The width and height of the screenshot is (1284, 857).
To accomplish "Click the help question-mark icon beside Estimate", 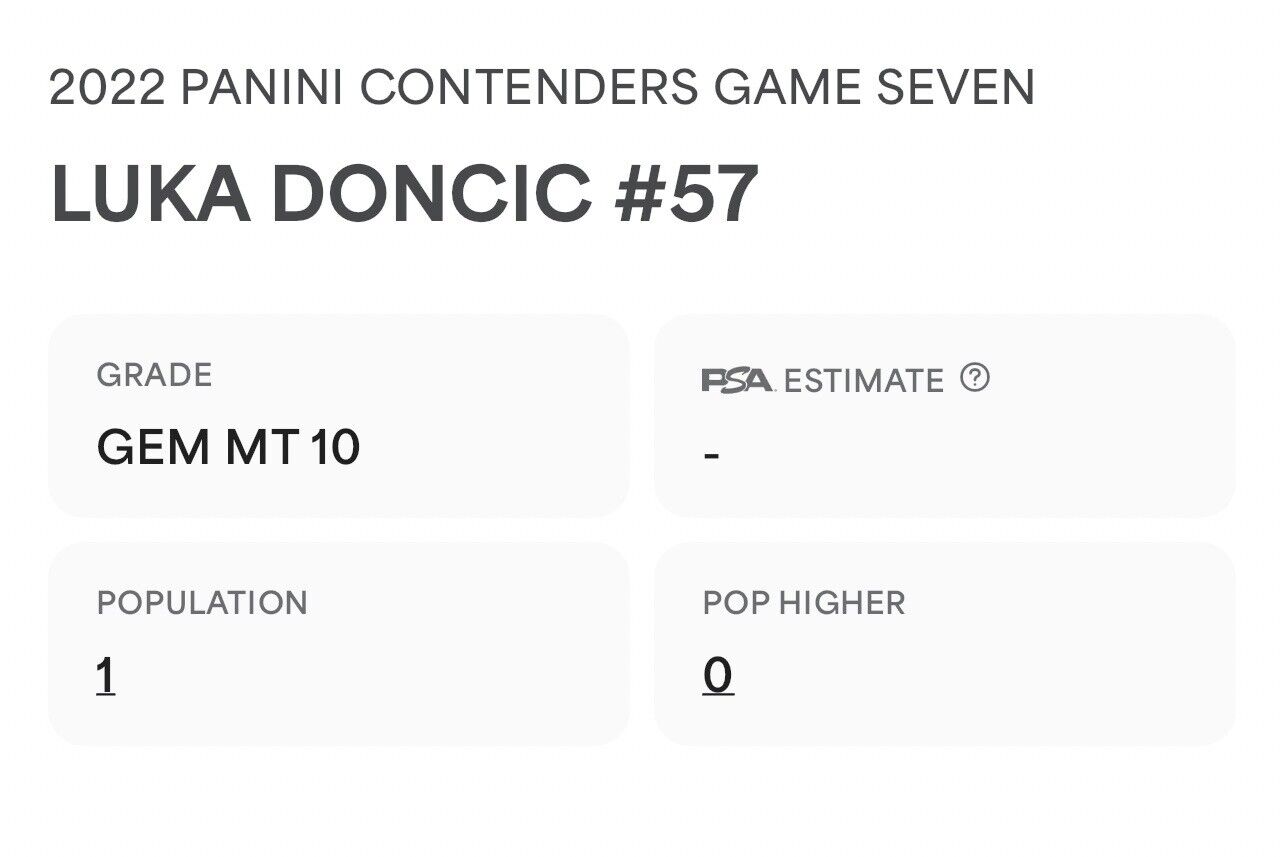I will (x=975, y=378).
